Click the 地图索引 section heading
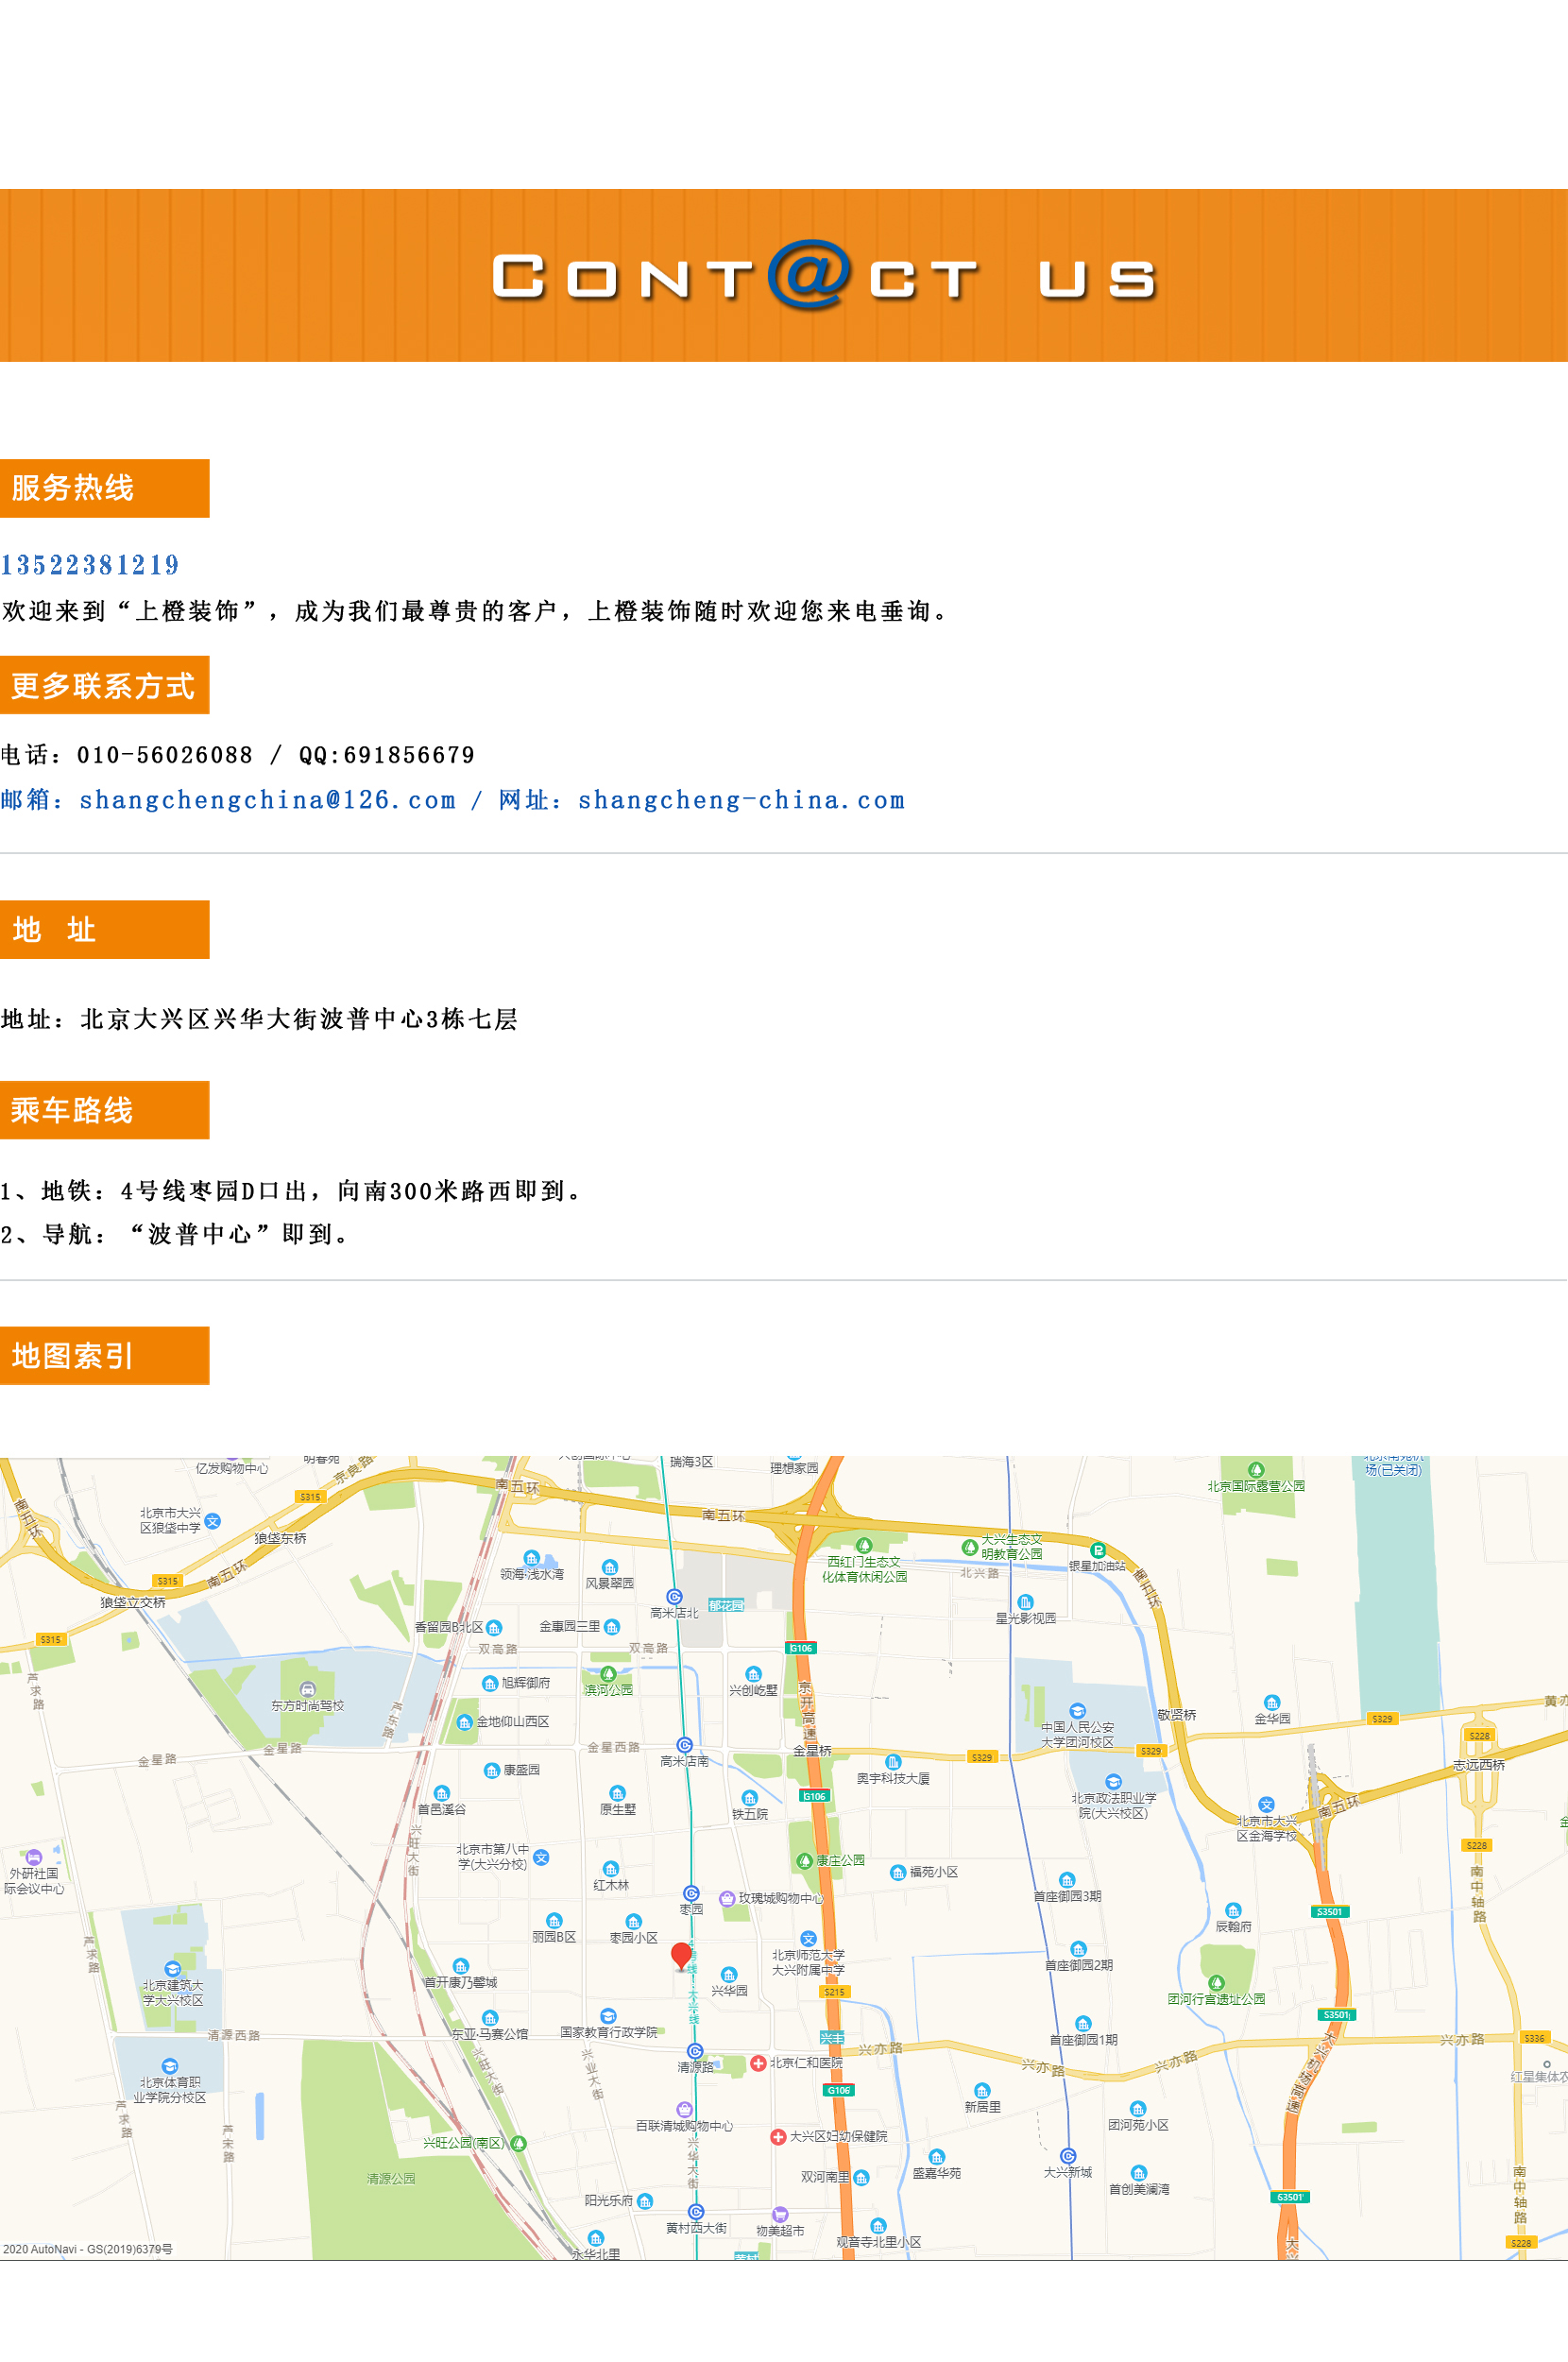 point(73,1355)
